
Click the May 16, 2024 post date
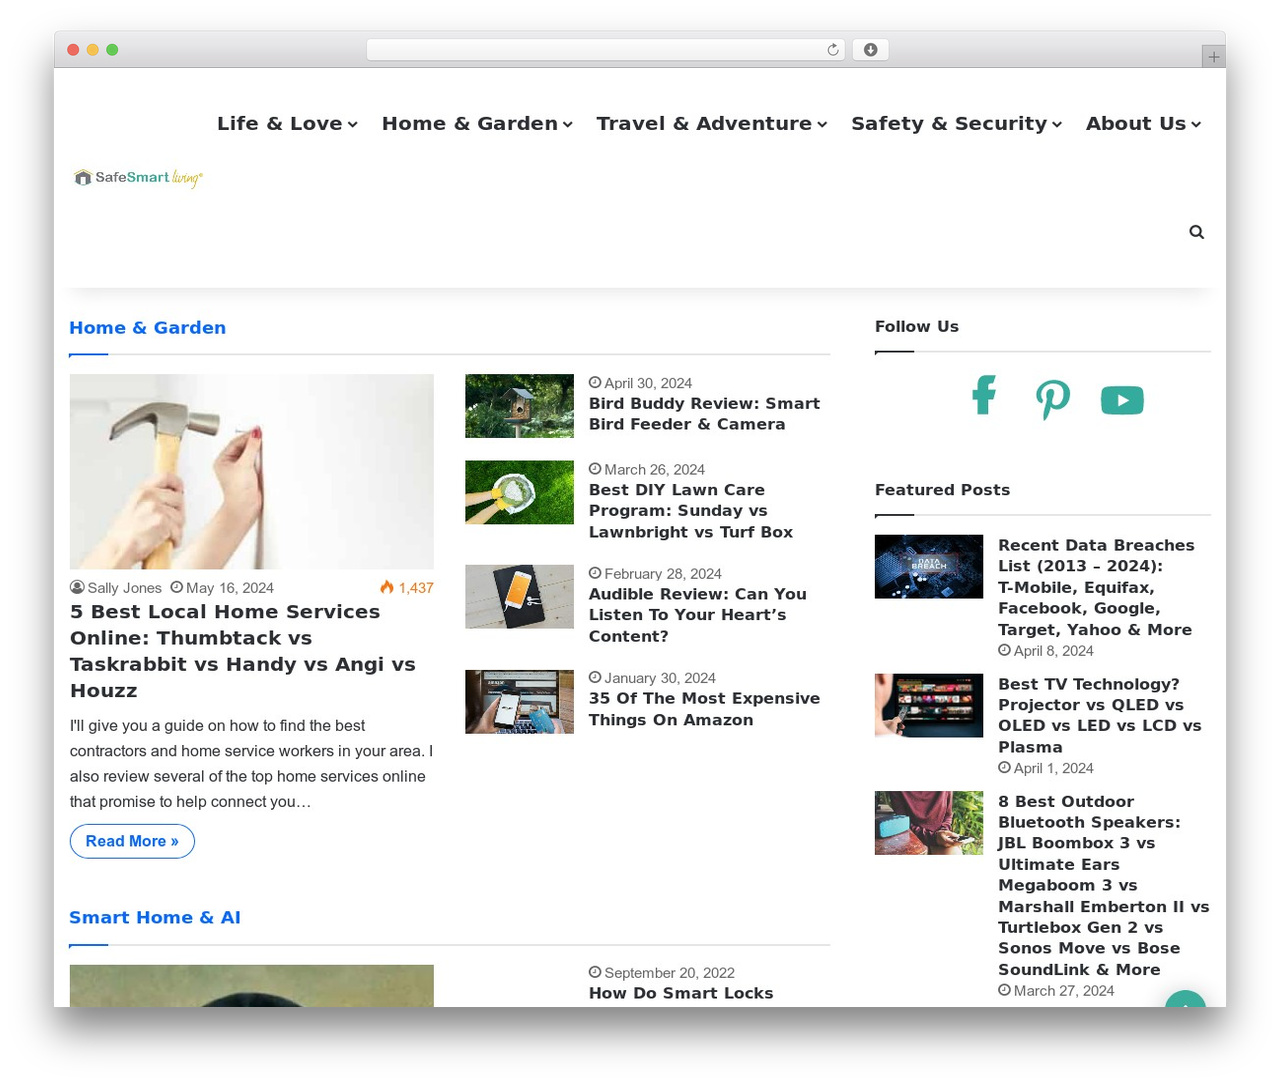222,588
